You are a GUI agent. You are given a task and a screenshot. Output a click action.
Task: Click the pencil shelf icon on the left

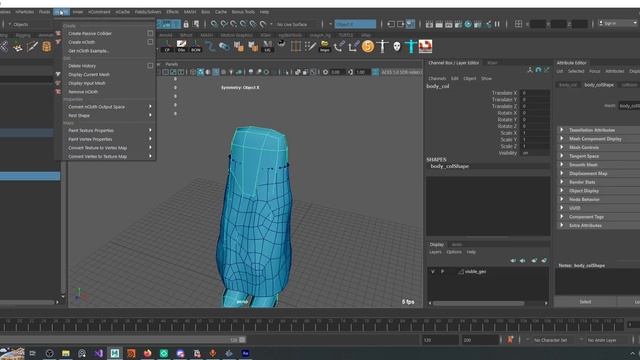tap(32, 47)
